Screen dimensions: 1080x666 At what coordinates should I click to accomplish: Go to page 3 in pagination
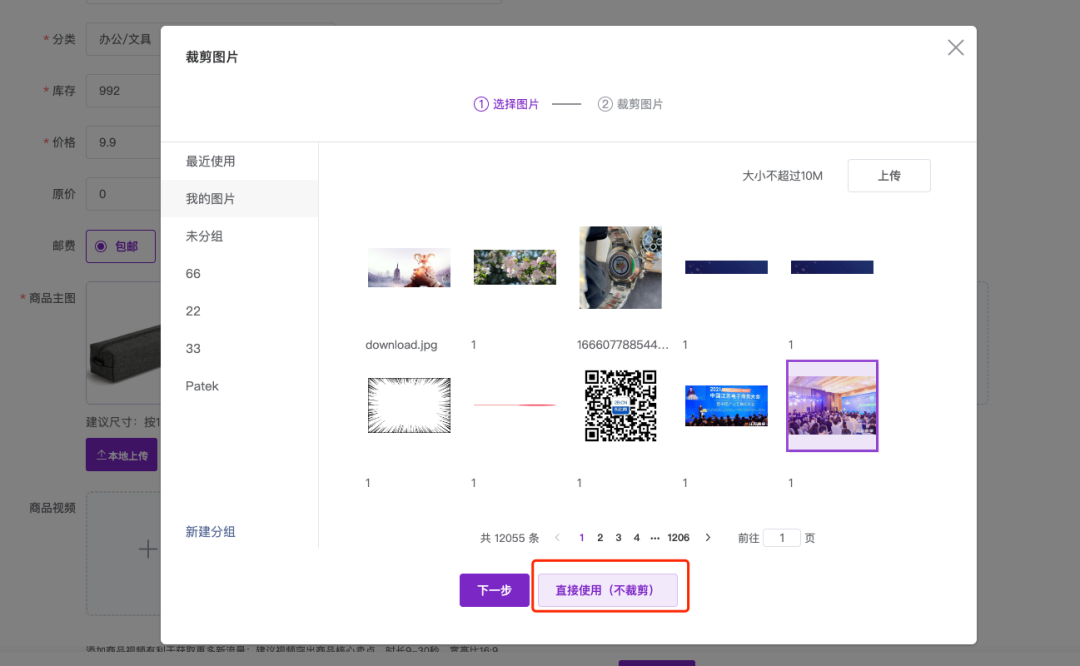tap(618, 538)
